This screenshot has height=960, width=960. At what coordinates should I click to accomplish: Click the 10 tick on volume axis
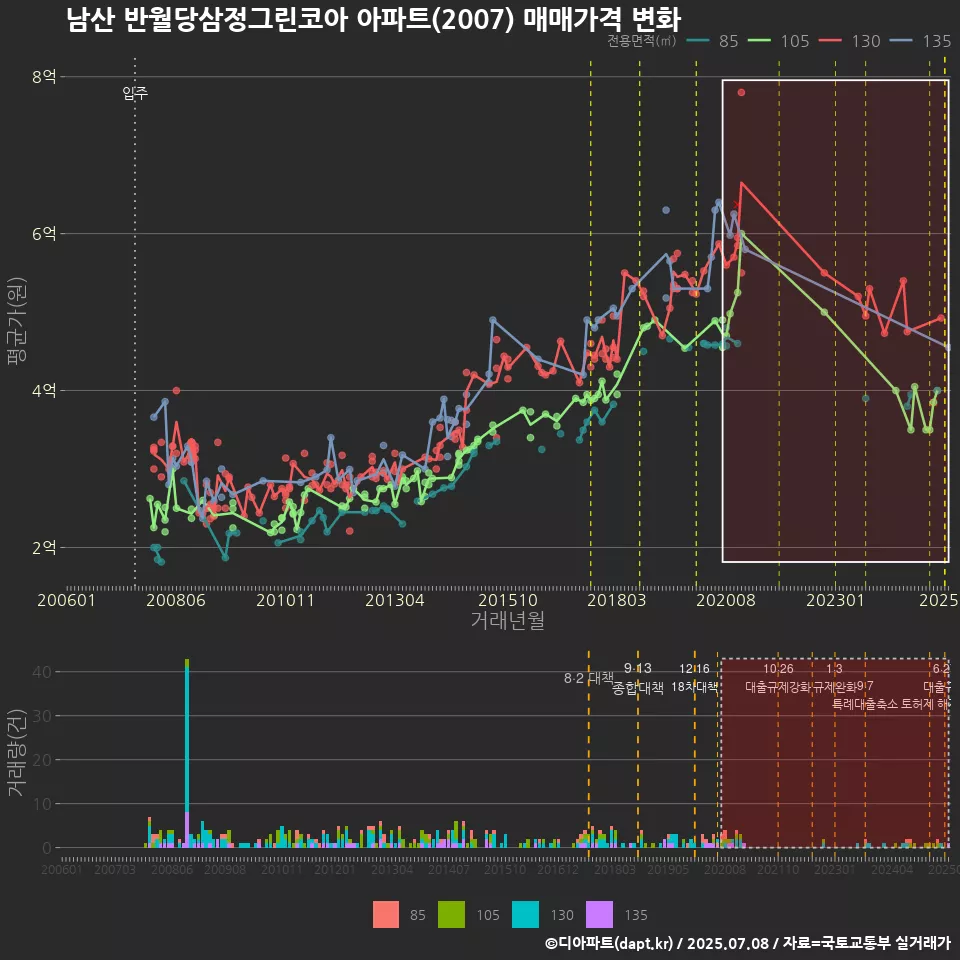pos(42,804)
